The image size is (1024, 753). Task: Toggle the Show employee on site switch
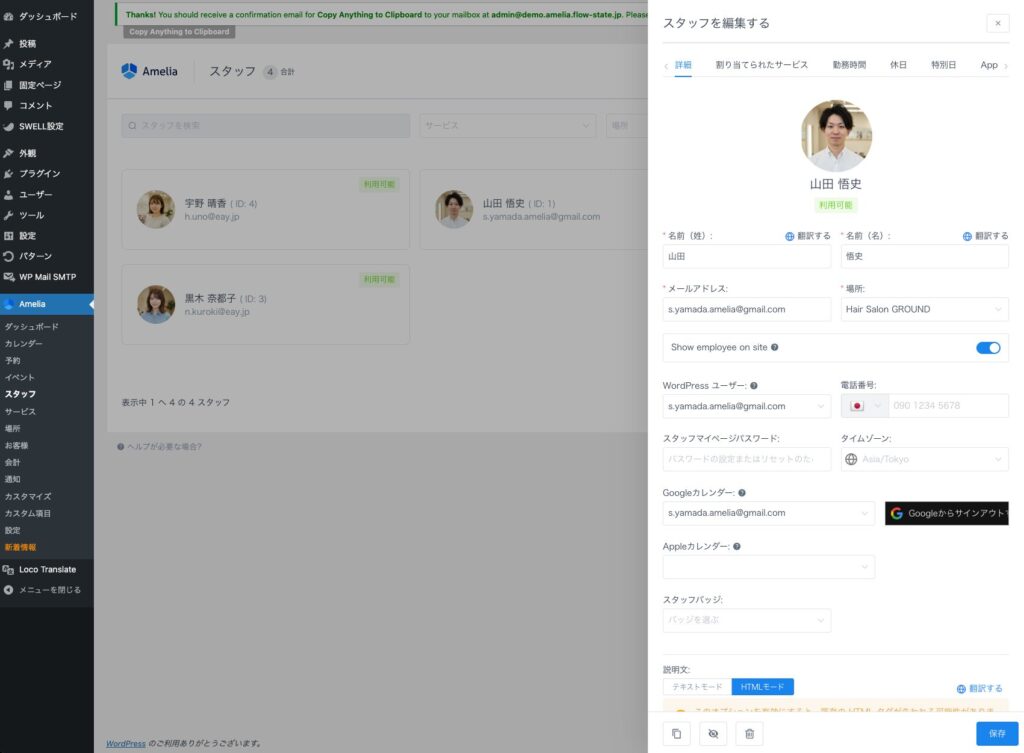(x=987, y=348)
